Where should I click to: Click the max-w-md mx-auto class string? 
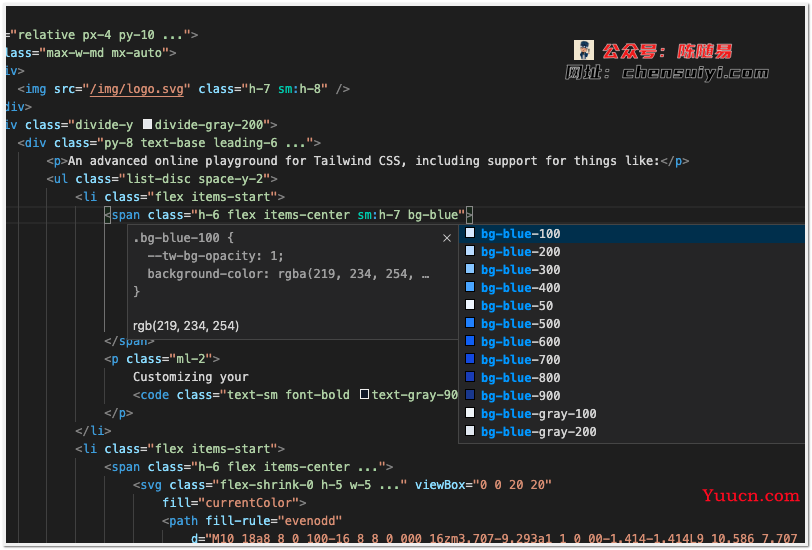point(104,53)
